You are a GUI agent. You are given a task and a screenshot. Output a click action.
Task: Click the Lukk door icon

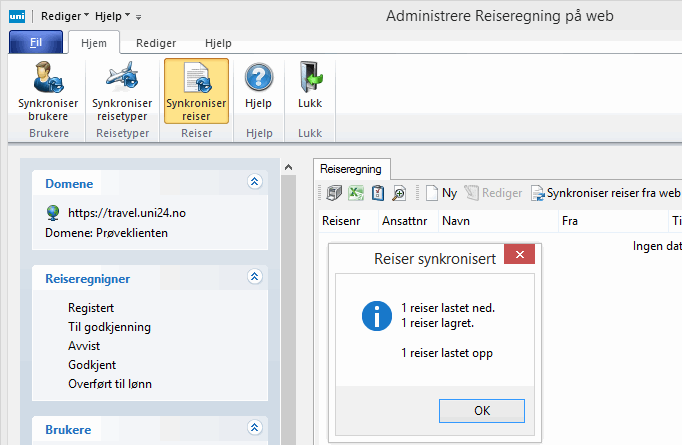pyautogui.click(x=310, y=78)
